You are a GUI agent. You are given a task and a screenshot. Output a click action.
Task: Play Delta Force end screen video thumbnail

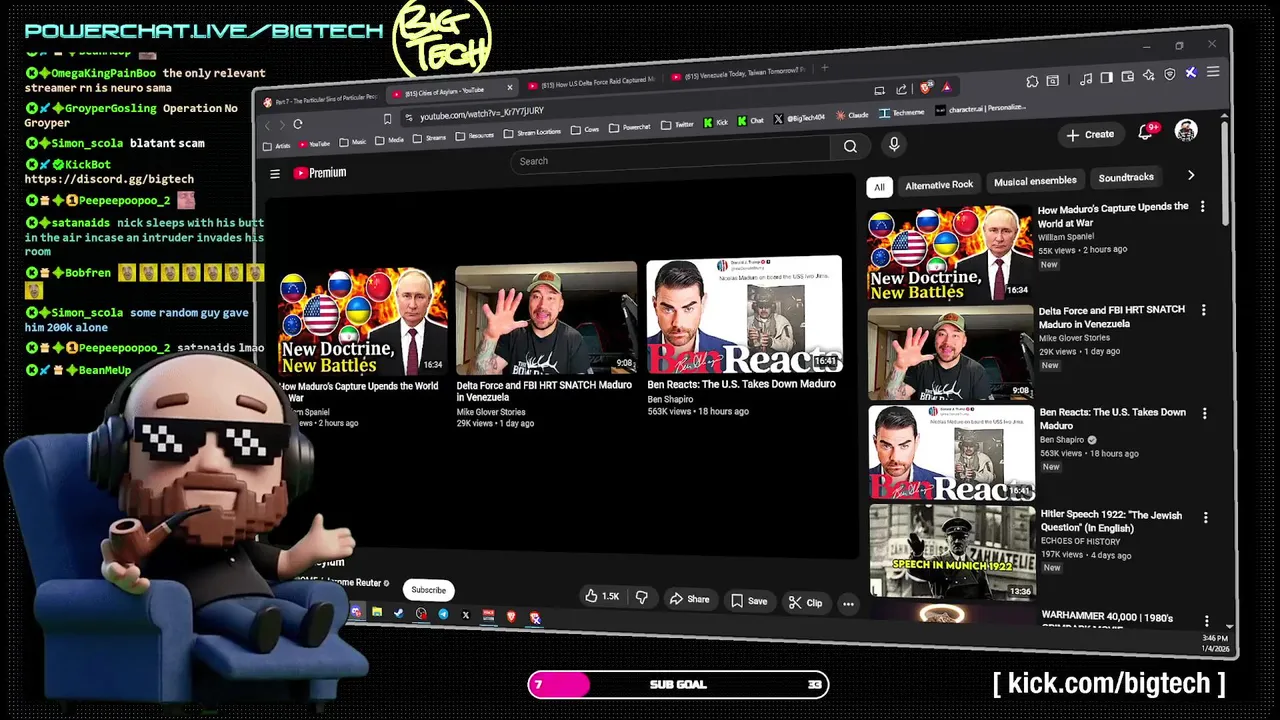click(546, 319)
